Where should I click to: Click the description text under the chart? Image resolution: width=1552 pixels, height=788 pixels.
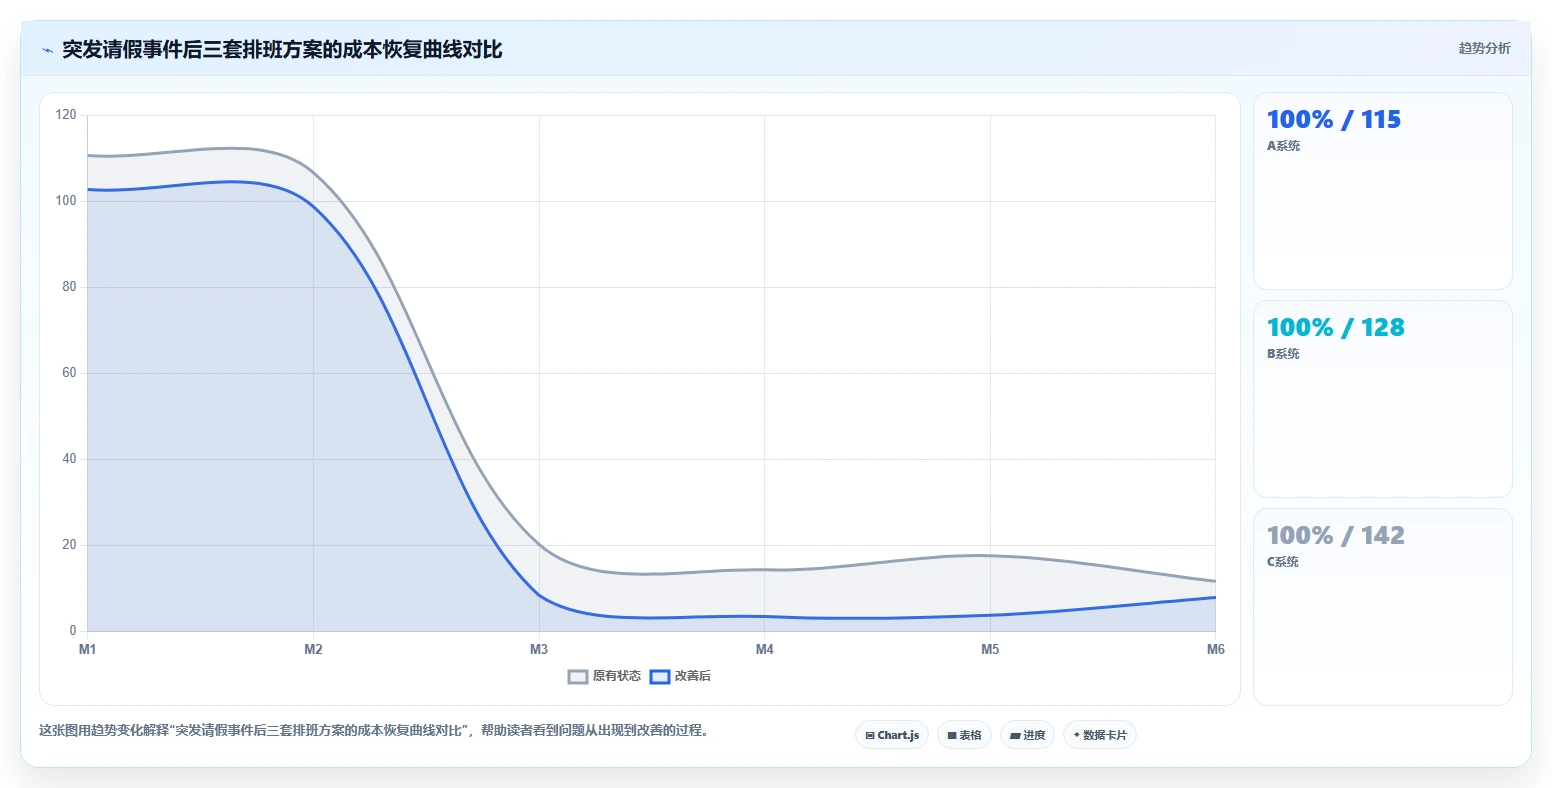pyautogui.click(x=375, y=731)
